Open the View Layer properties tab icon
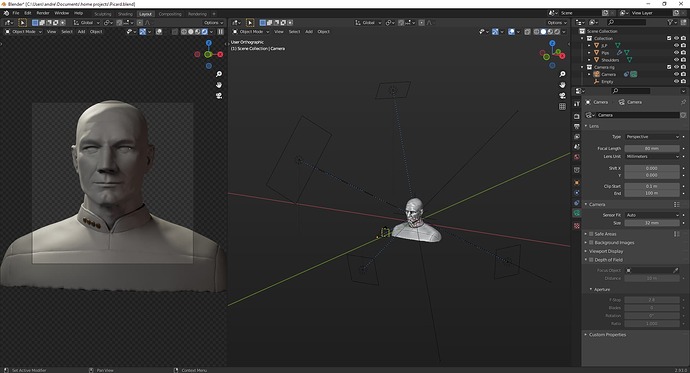The image size is (690, 373). pyautogui.click(x=577, y=136)
